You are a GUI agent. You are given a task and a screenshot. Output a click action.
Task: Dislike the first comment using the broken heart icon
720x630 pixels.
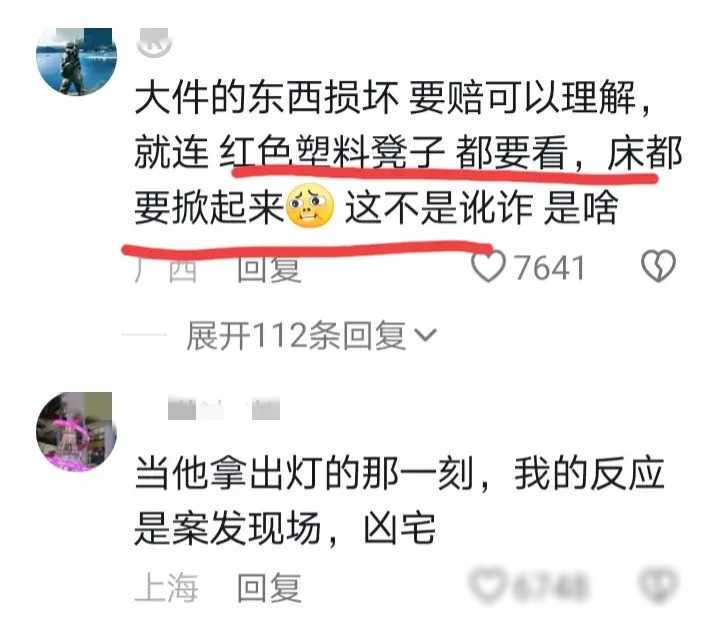pos(658,266)
